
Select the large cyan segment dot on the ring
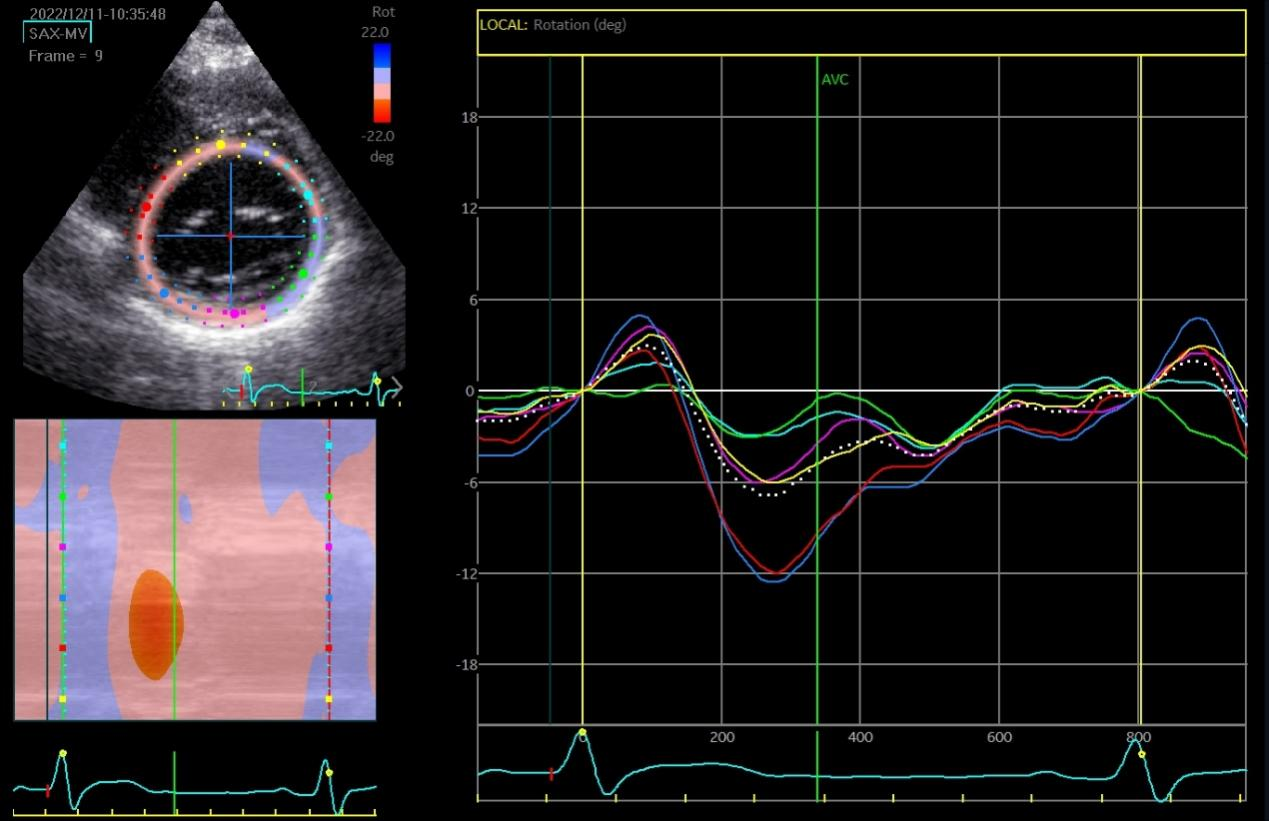click(x=309, y=193)
